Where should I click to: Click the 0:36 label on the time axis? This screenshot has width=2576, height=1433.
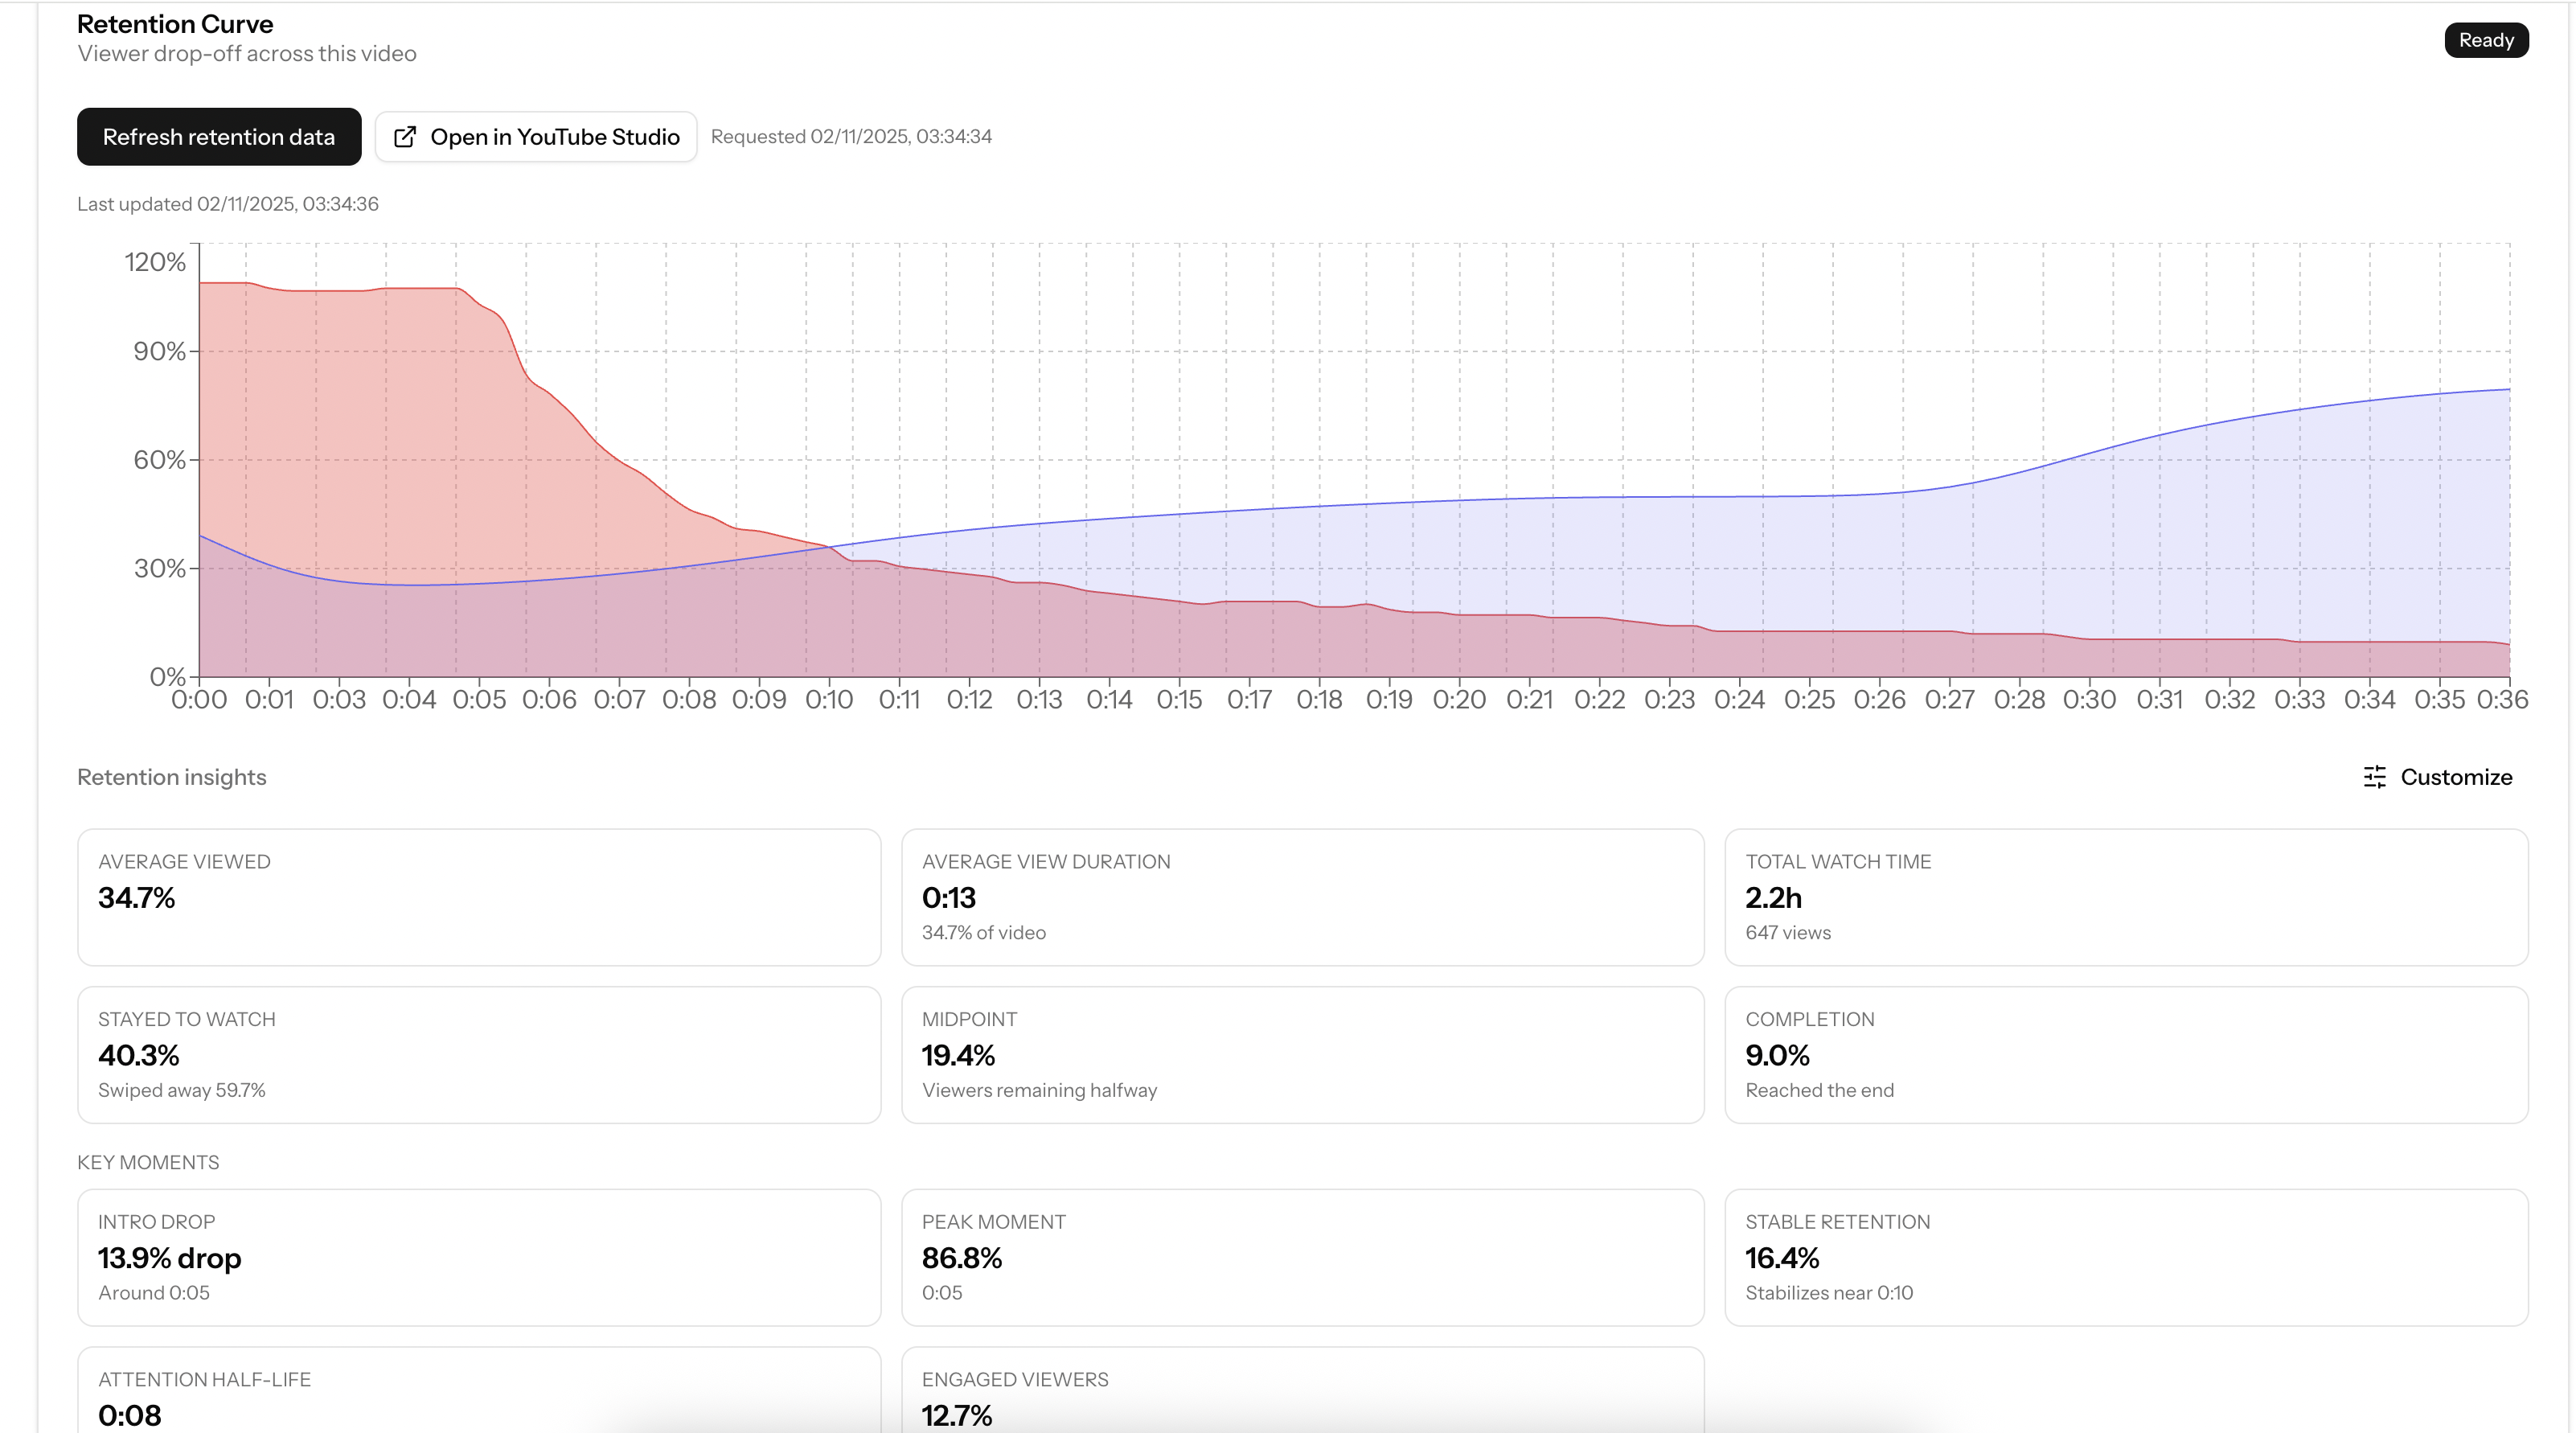(x=2507, y=699)
